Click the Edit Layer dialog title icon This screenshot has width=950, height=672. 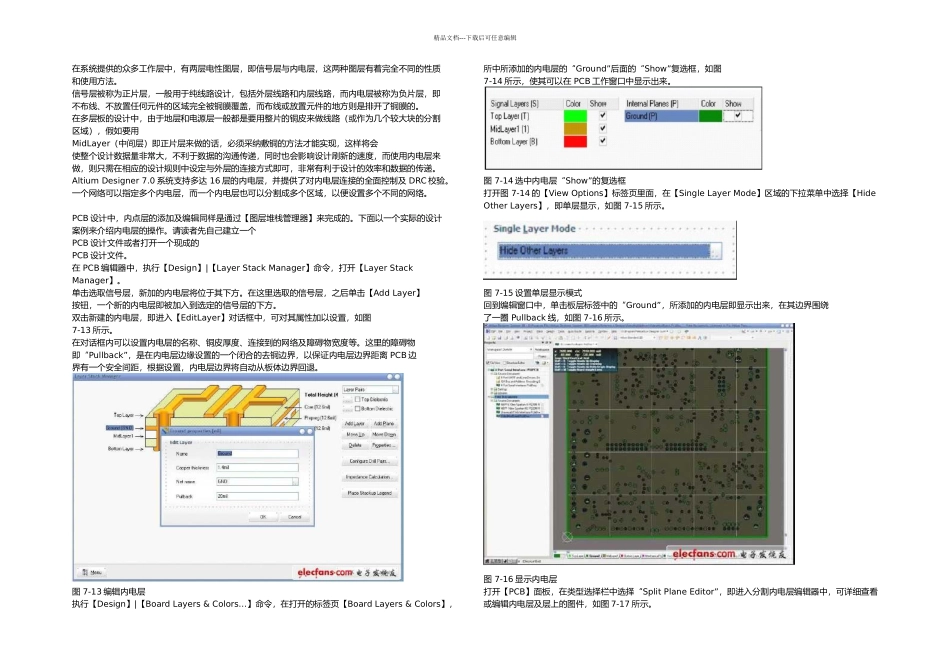tap(164, 431)
